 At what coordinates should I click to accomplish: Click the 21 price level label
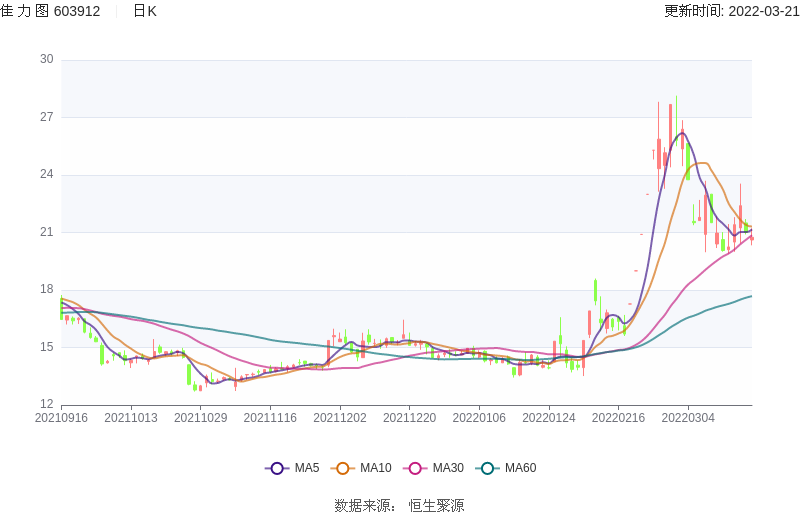(47, 232)
